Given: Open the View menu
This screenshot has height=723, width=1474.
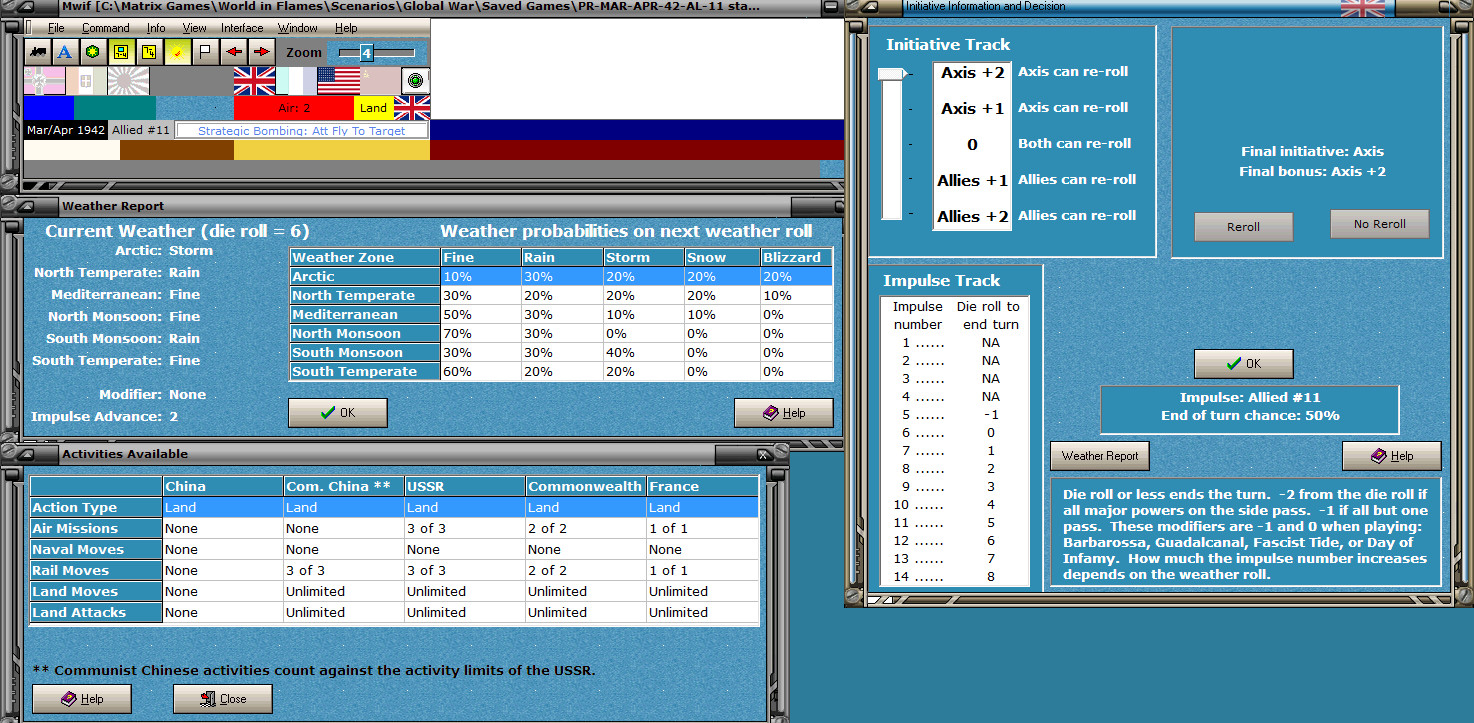Looking at the screenshot, I should 194,28.
